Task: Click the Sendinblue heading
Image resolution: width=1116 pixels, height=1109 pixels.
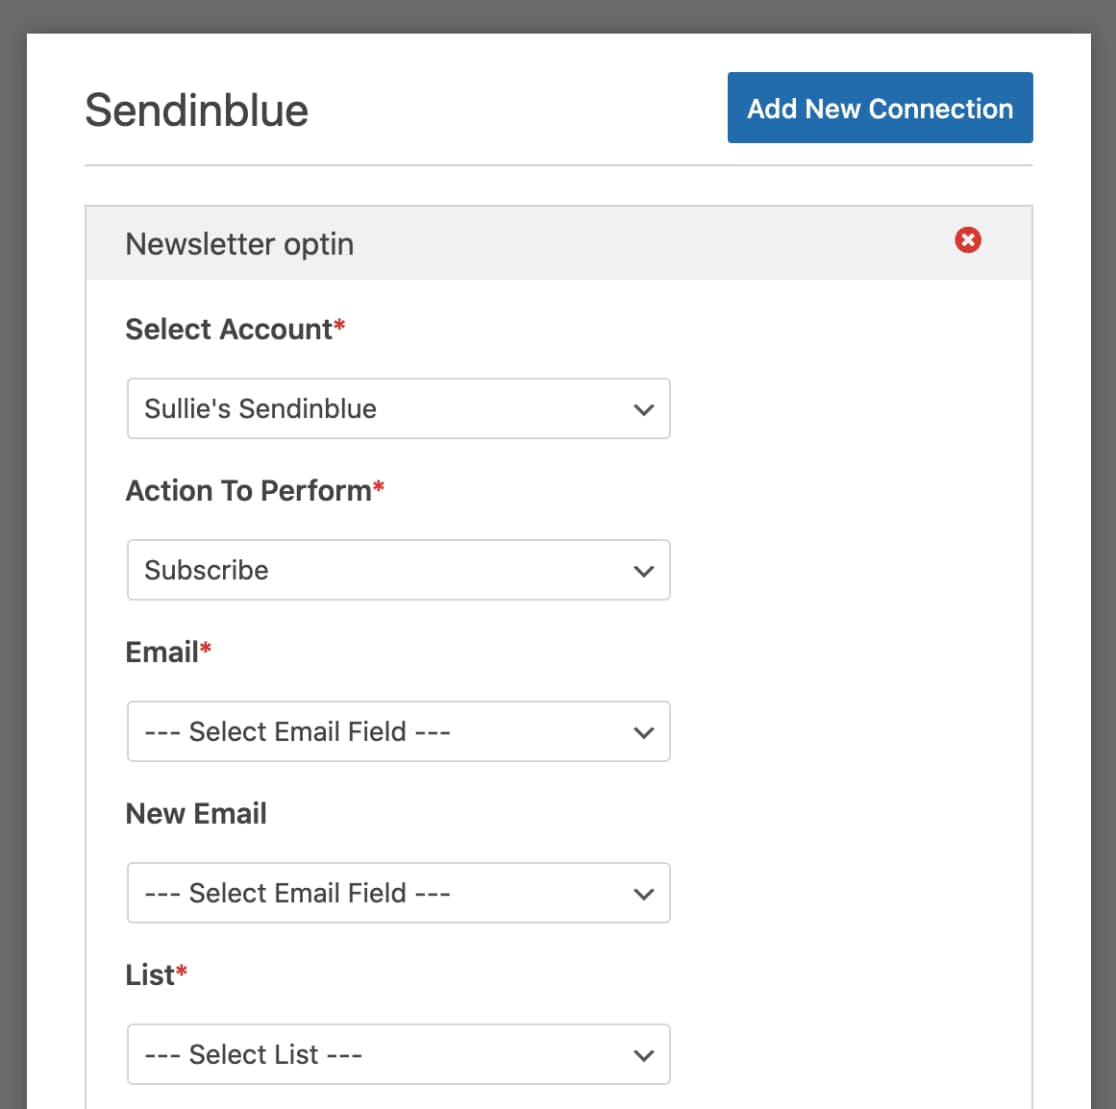Action: 197,110
